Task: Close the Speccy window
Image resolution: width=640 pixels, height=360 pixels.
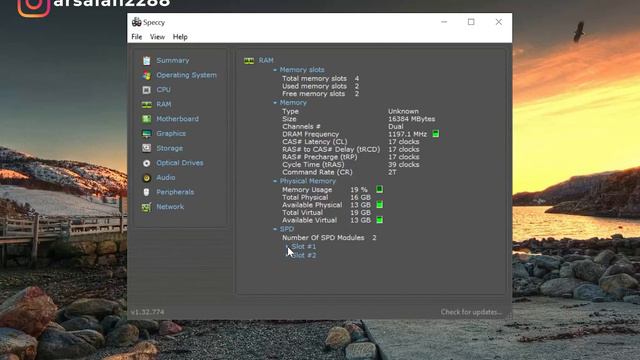Action: point(499,22)
